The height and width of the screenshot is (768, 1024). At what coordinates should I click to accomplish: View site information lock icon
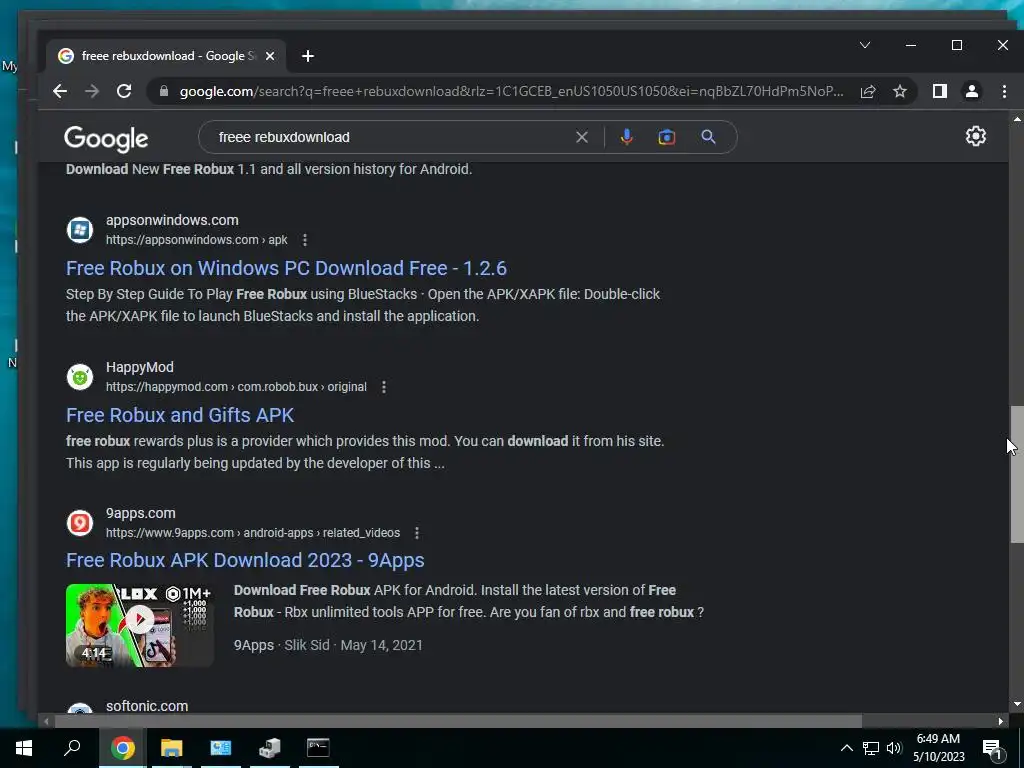pyautogui.click(x=164, y=91)
